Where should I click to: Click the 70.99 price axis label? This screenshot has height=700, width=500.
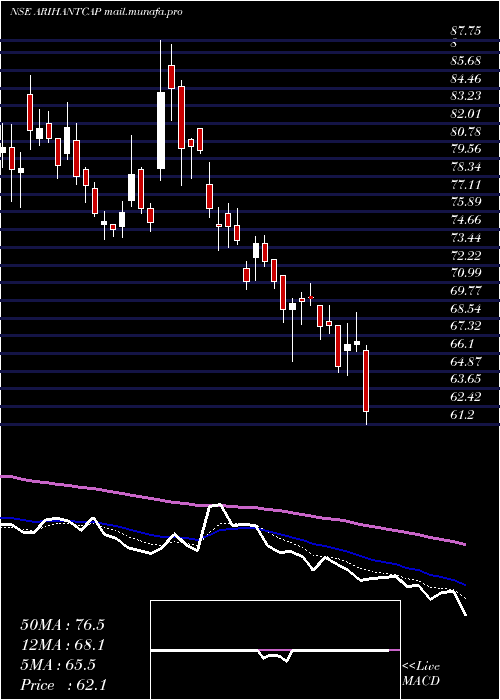click(x=466, y=273)
